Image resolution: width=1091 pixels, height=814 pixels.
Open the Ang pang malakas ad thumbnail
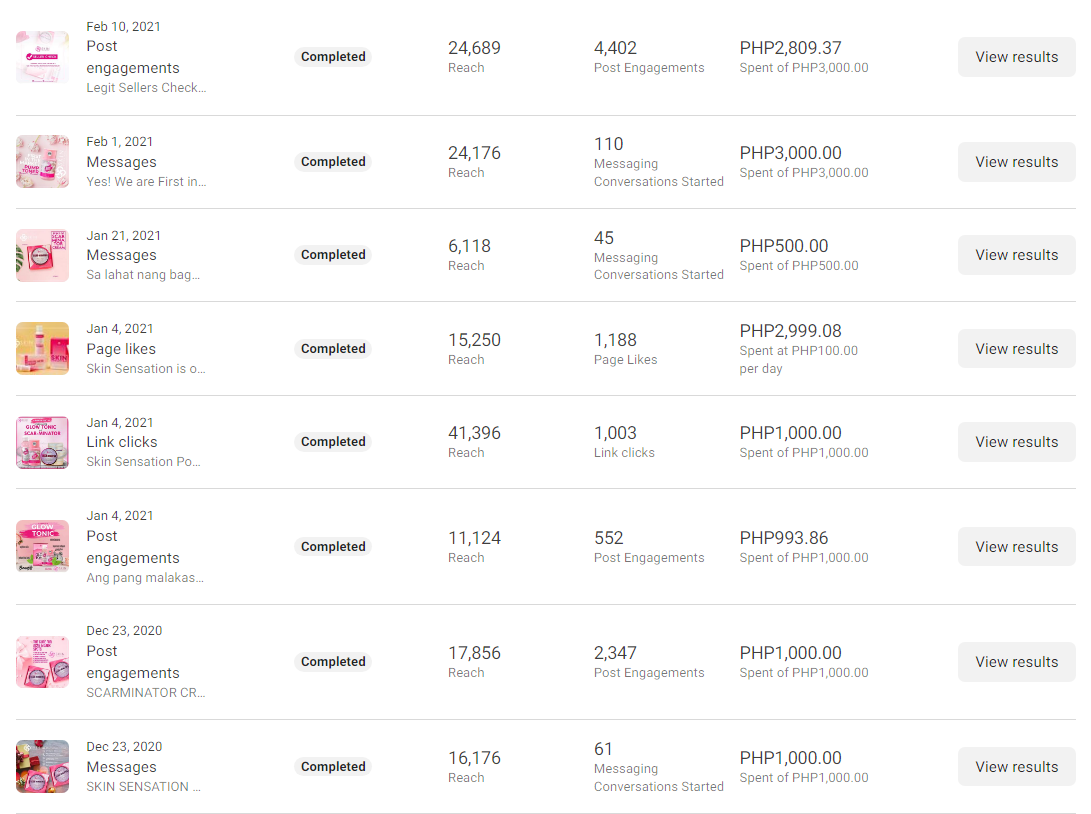click(42, 547)
